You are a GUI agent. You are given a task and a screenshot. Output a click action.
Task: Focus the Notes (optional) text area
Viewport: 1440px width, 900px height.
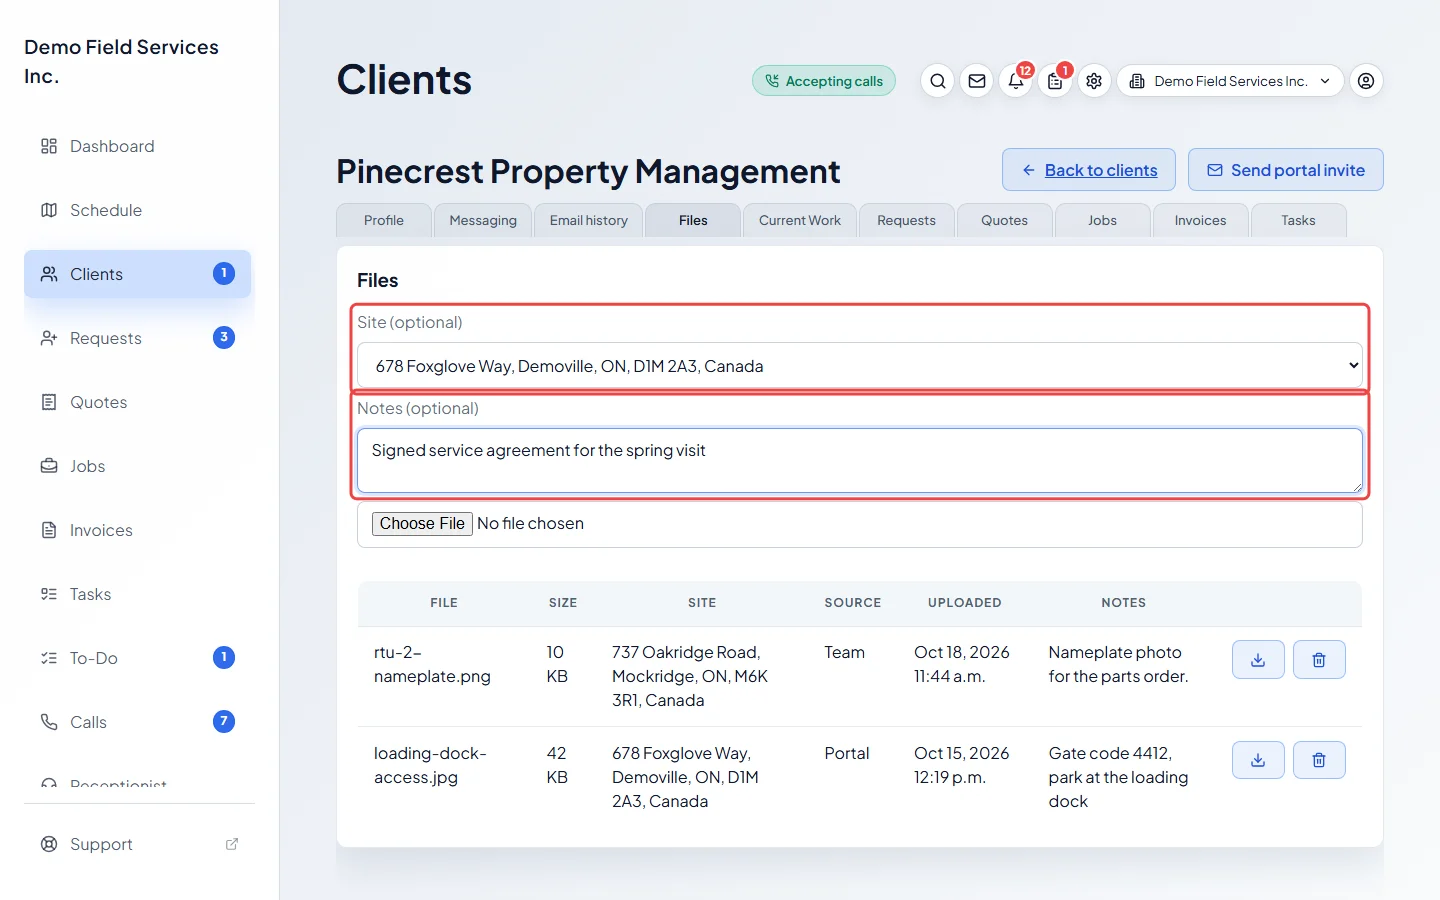coord(860,461)
